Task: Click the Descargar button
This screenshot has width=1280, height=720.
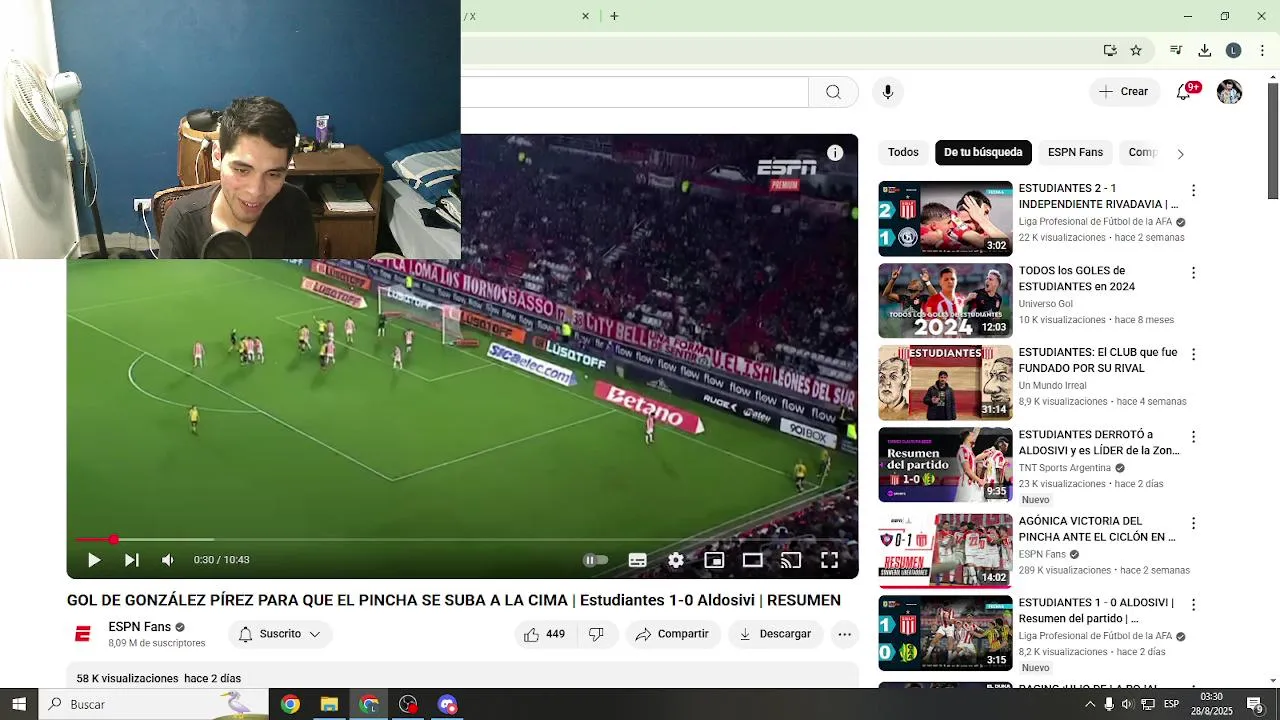Action: point(775,634)
